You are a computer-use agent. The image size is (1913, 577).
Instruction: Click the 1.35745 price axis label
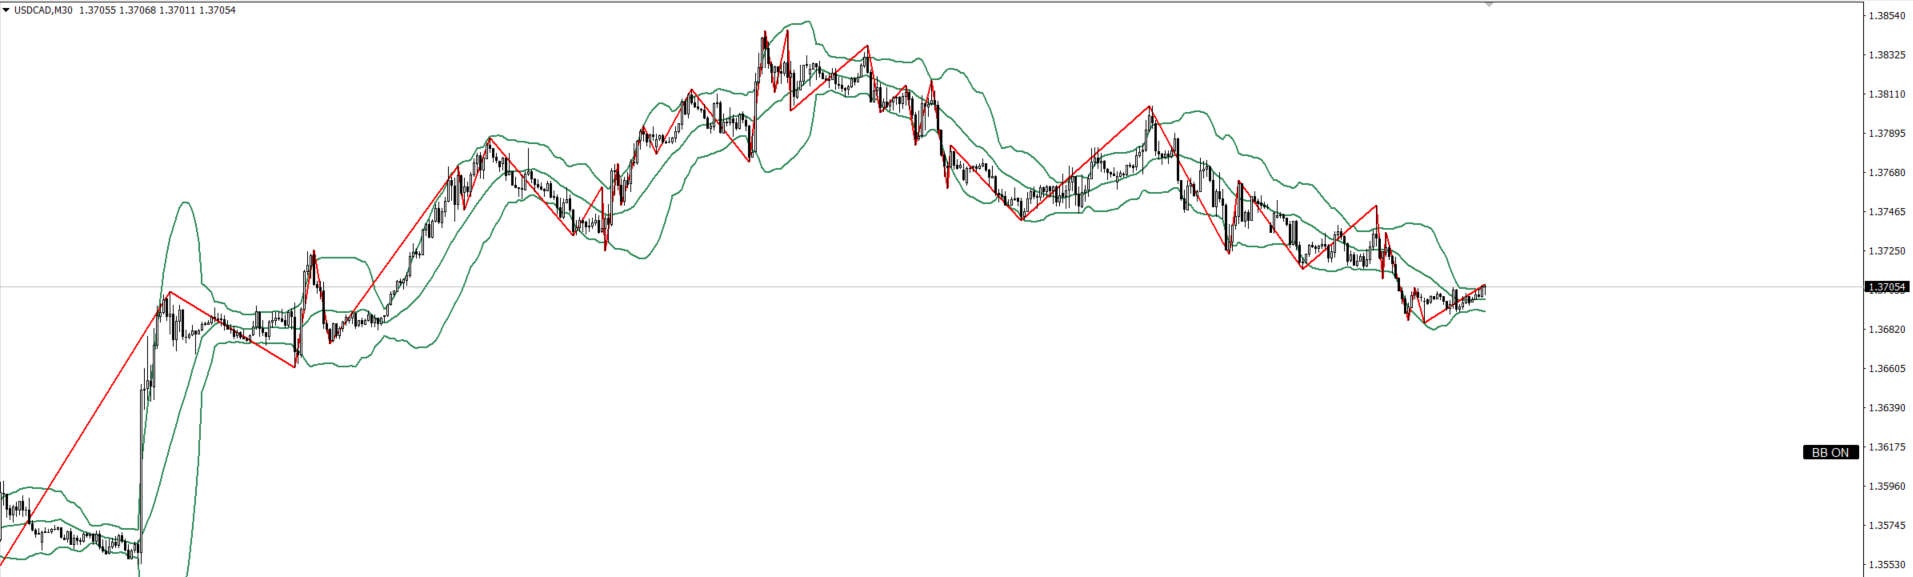(1884, 525)
